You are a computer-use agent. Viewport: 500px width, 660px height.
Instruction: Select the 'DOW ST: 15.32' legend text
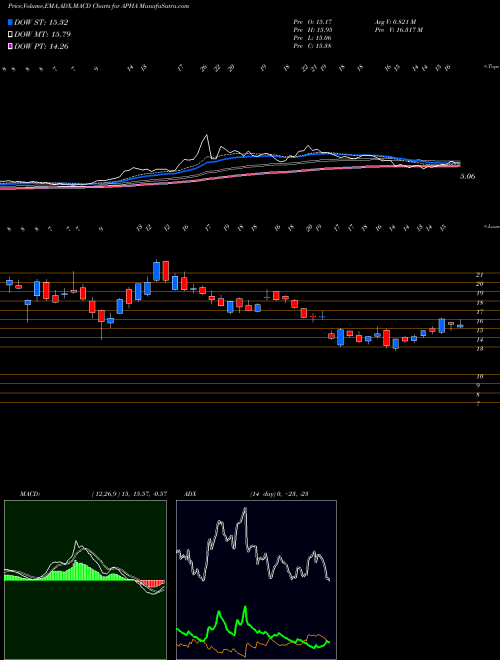pyautogui.click(x=41, y=22)
